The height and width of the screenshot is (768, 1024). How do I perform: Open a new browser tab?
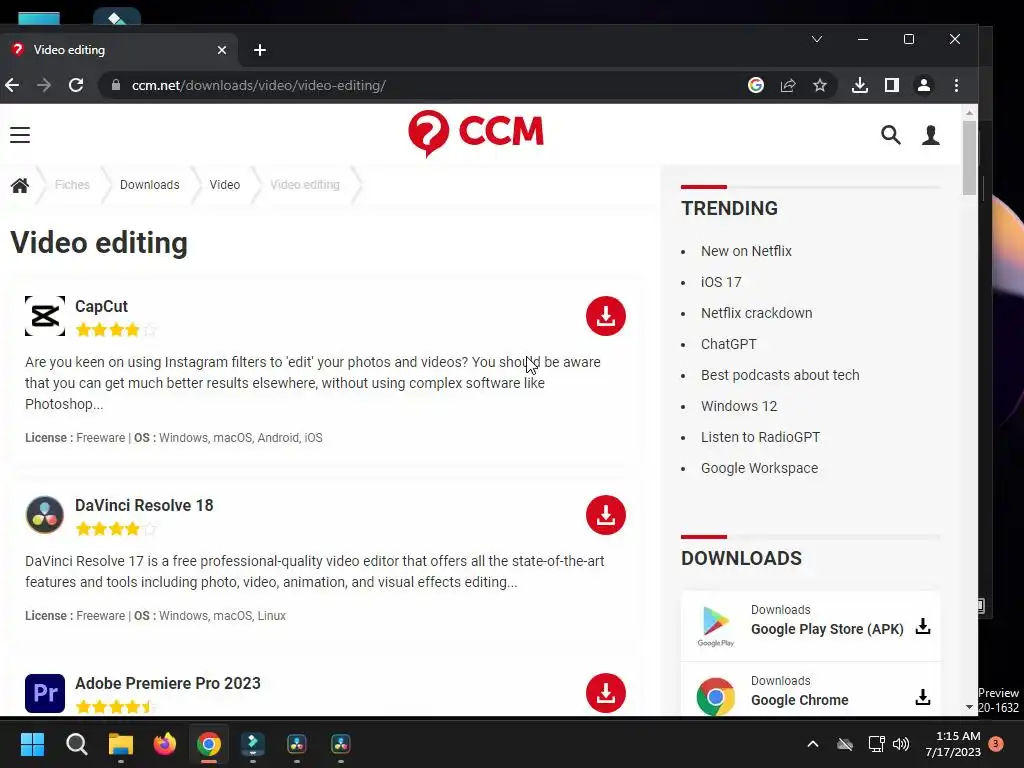(x=260, y=50)
